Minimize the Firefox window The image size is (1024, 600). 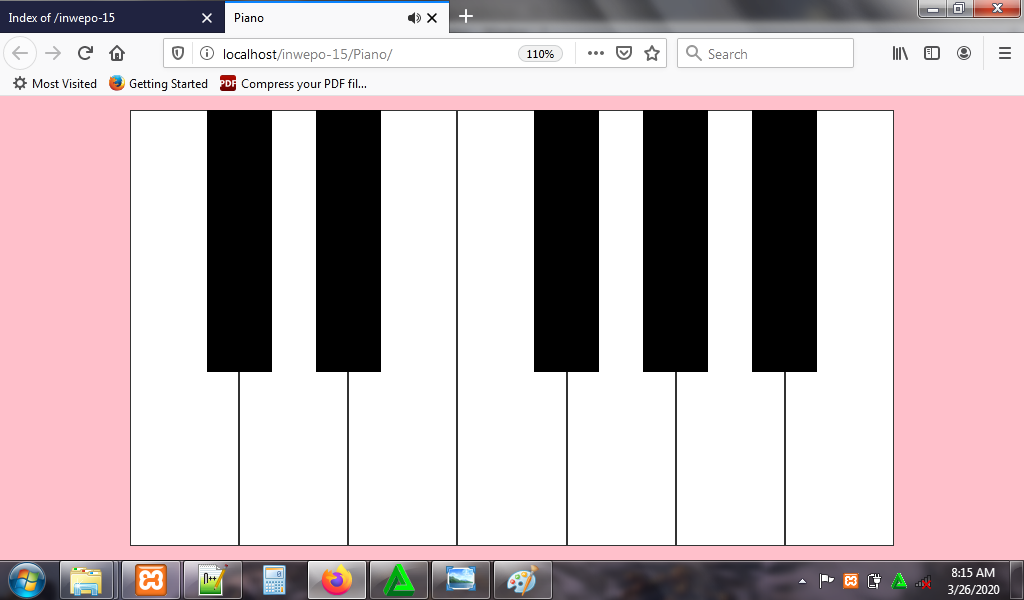933,8
